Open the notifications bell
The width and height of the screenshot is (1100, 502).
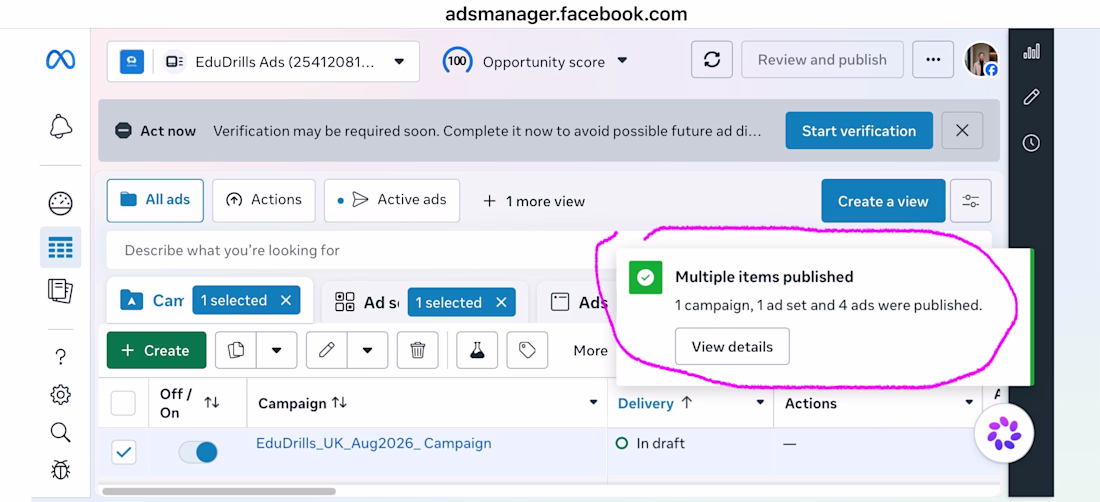tap(60, 126)
